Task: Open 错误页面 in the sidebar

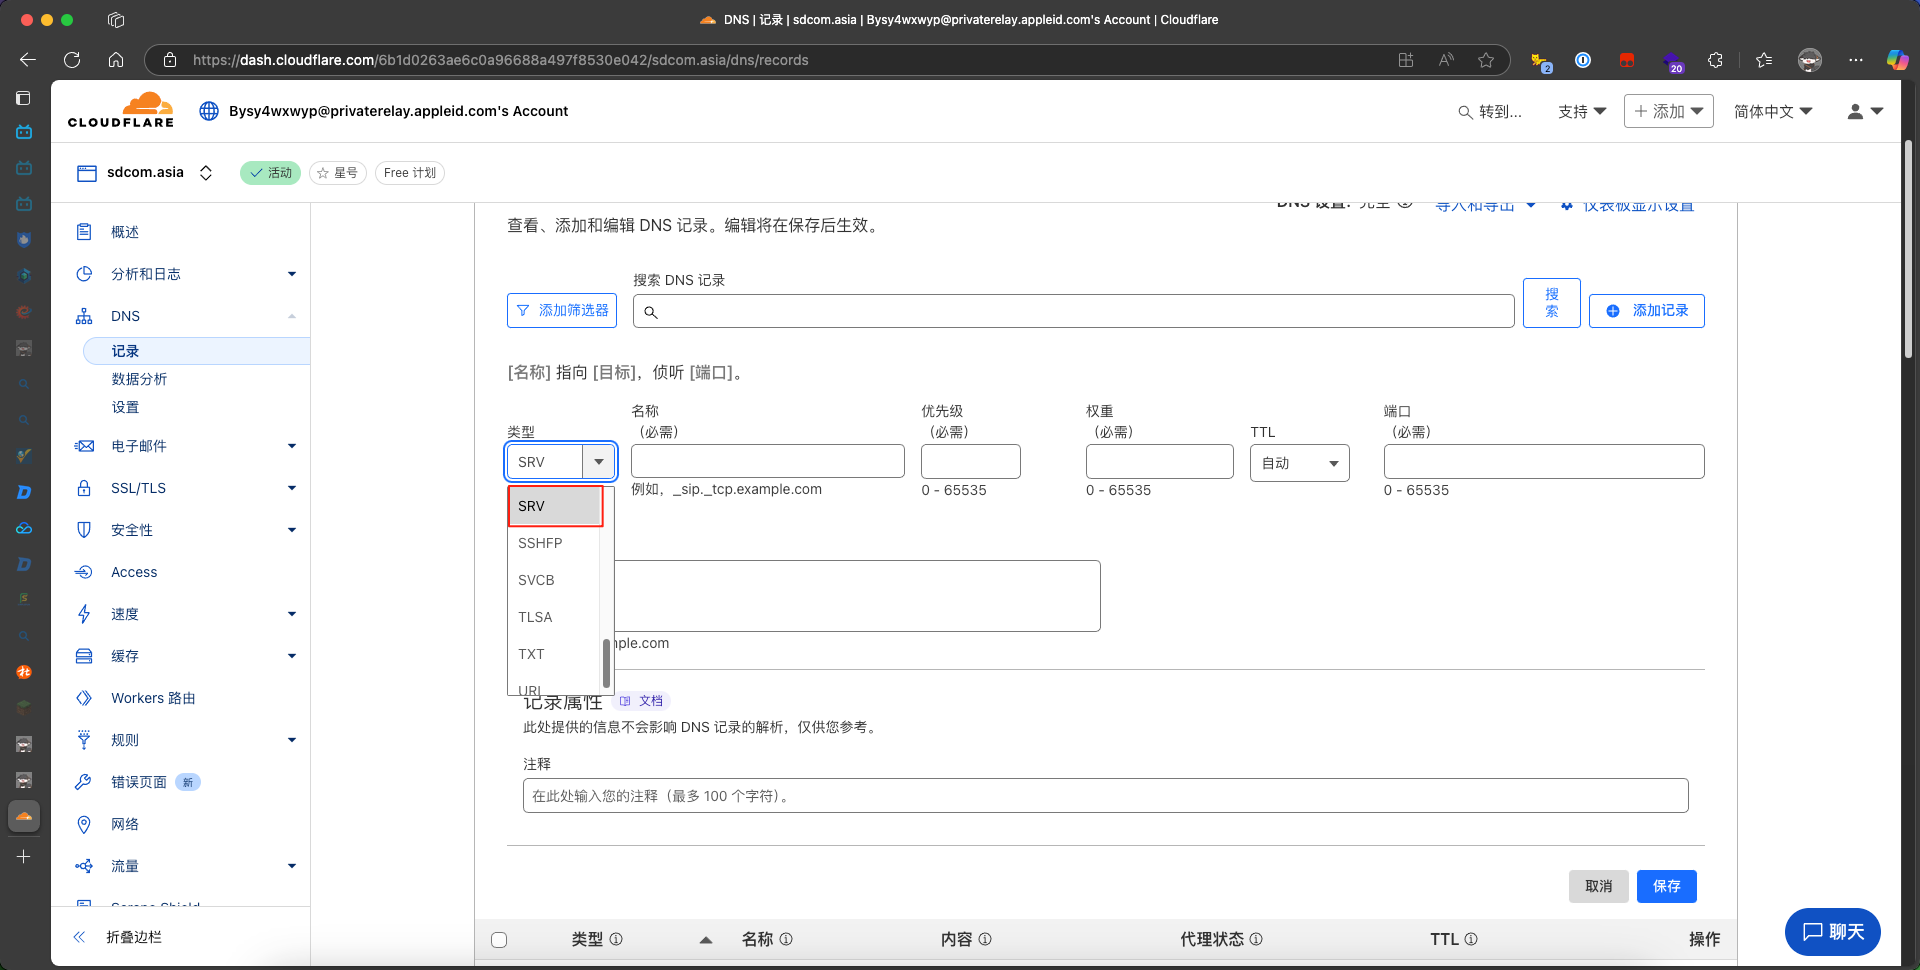Action: [x=139, y=782]
